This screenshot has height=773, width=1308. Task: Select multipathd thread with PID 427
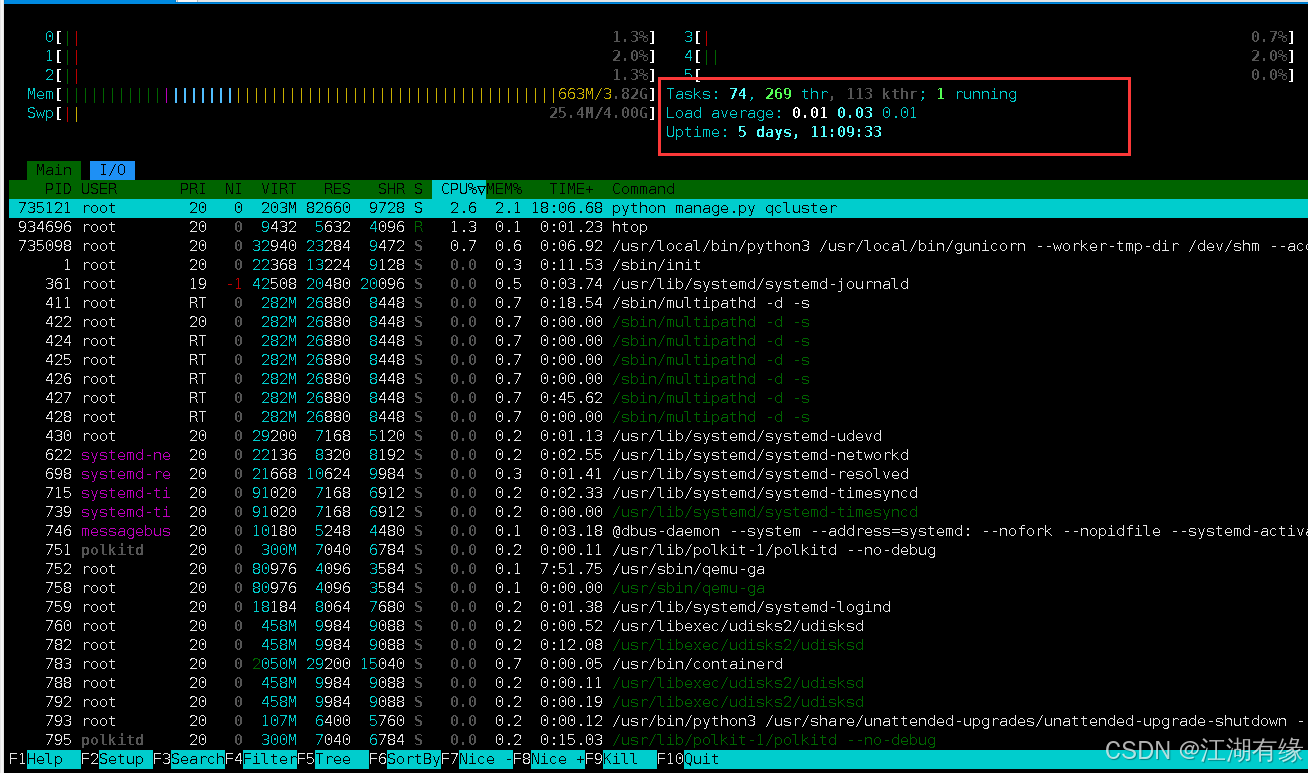[658, 398]
